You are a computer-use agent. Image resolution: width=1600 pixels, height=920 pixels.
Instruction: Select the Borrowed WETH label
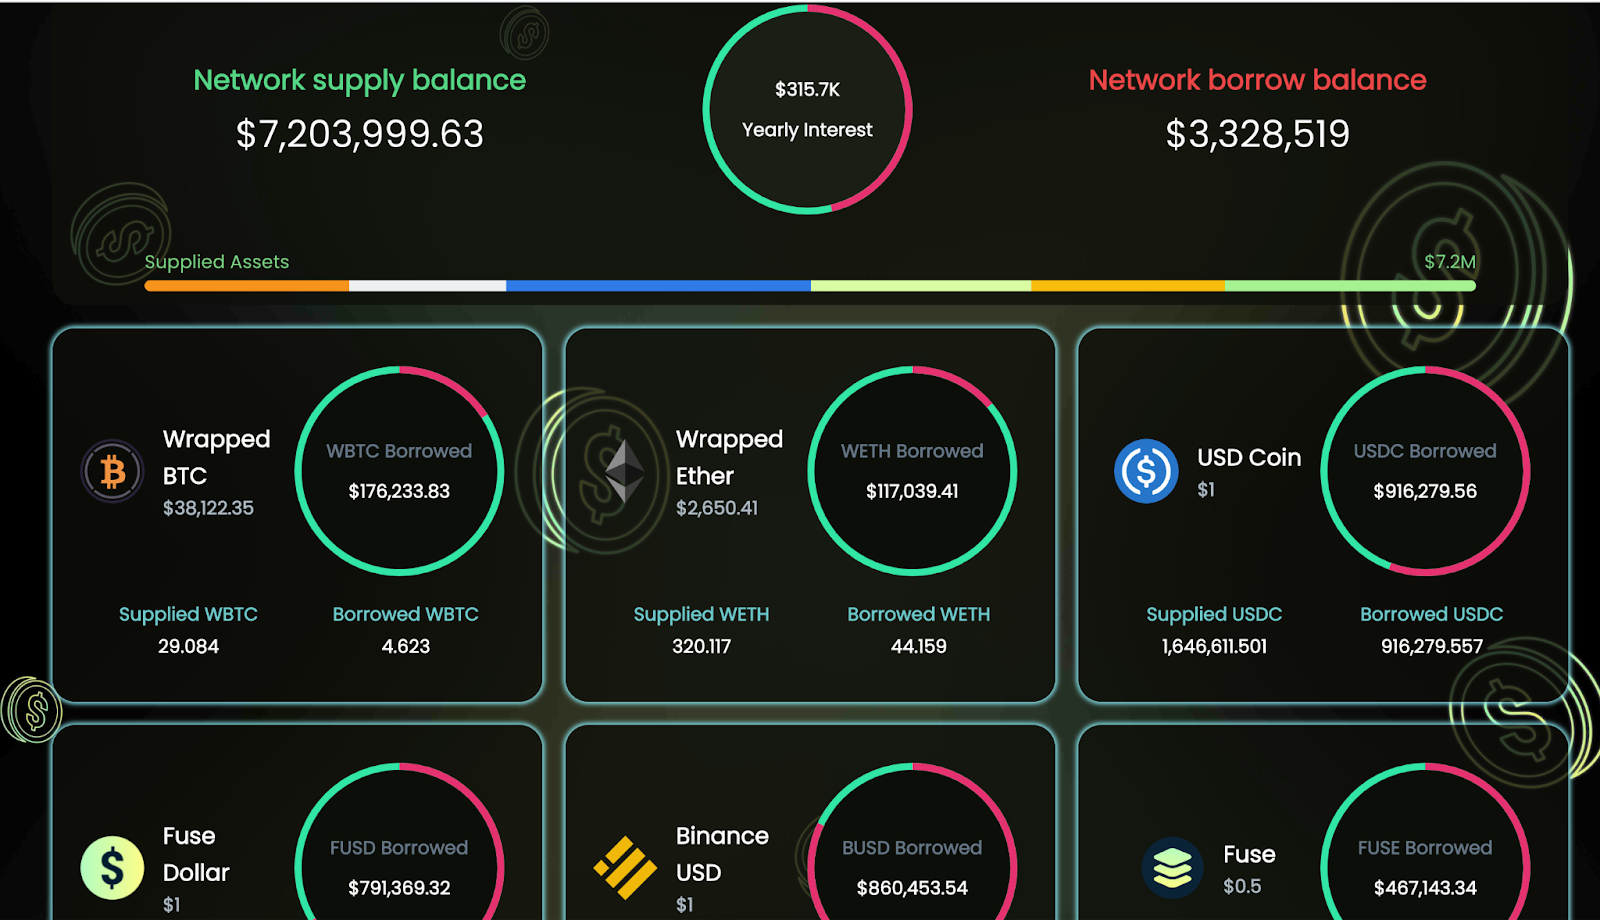[919, 614]
